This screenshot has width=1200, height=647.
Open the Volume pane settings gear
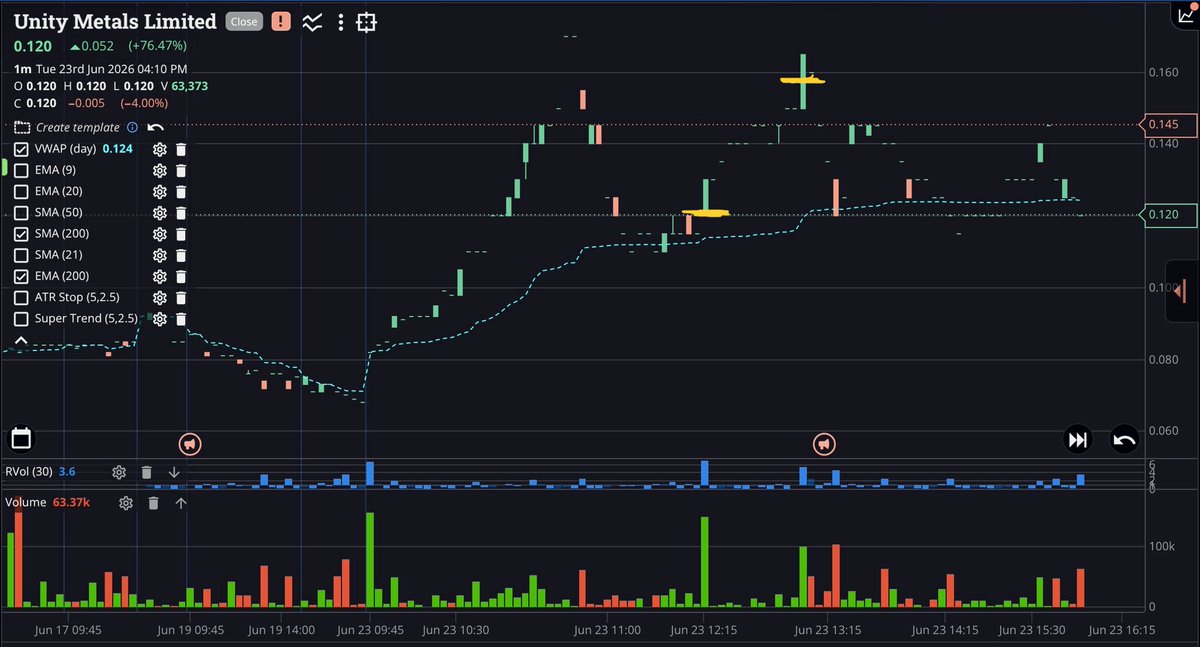126,503
